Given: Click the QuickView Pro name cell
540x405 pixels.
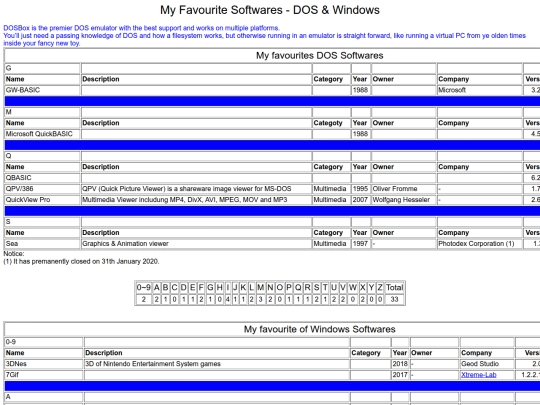Looking at the screenshot, I should [42, 200].
